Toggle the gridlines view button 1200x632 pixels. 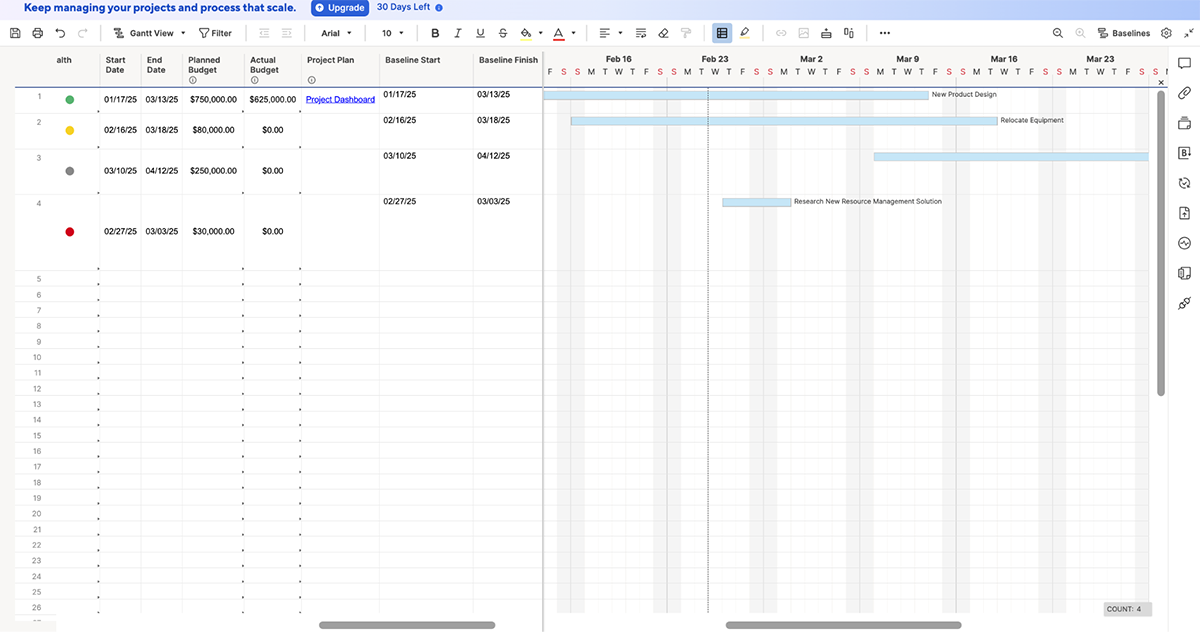722,32
